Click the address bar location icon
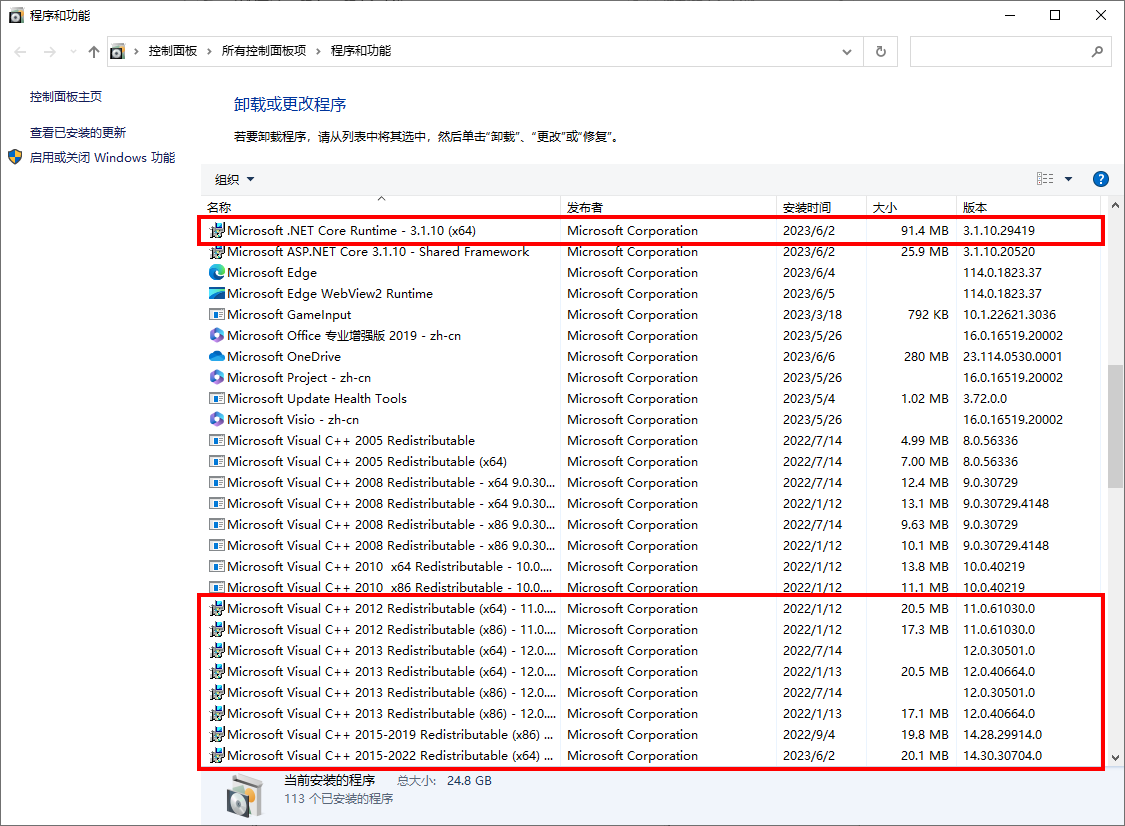This screenshot has width=1125, height=826. pyautogui.click(x=118, y=52)
